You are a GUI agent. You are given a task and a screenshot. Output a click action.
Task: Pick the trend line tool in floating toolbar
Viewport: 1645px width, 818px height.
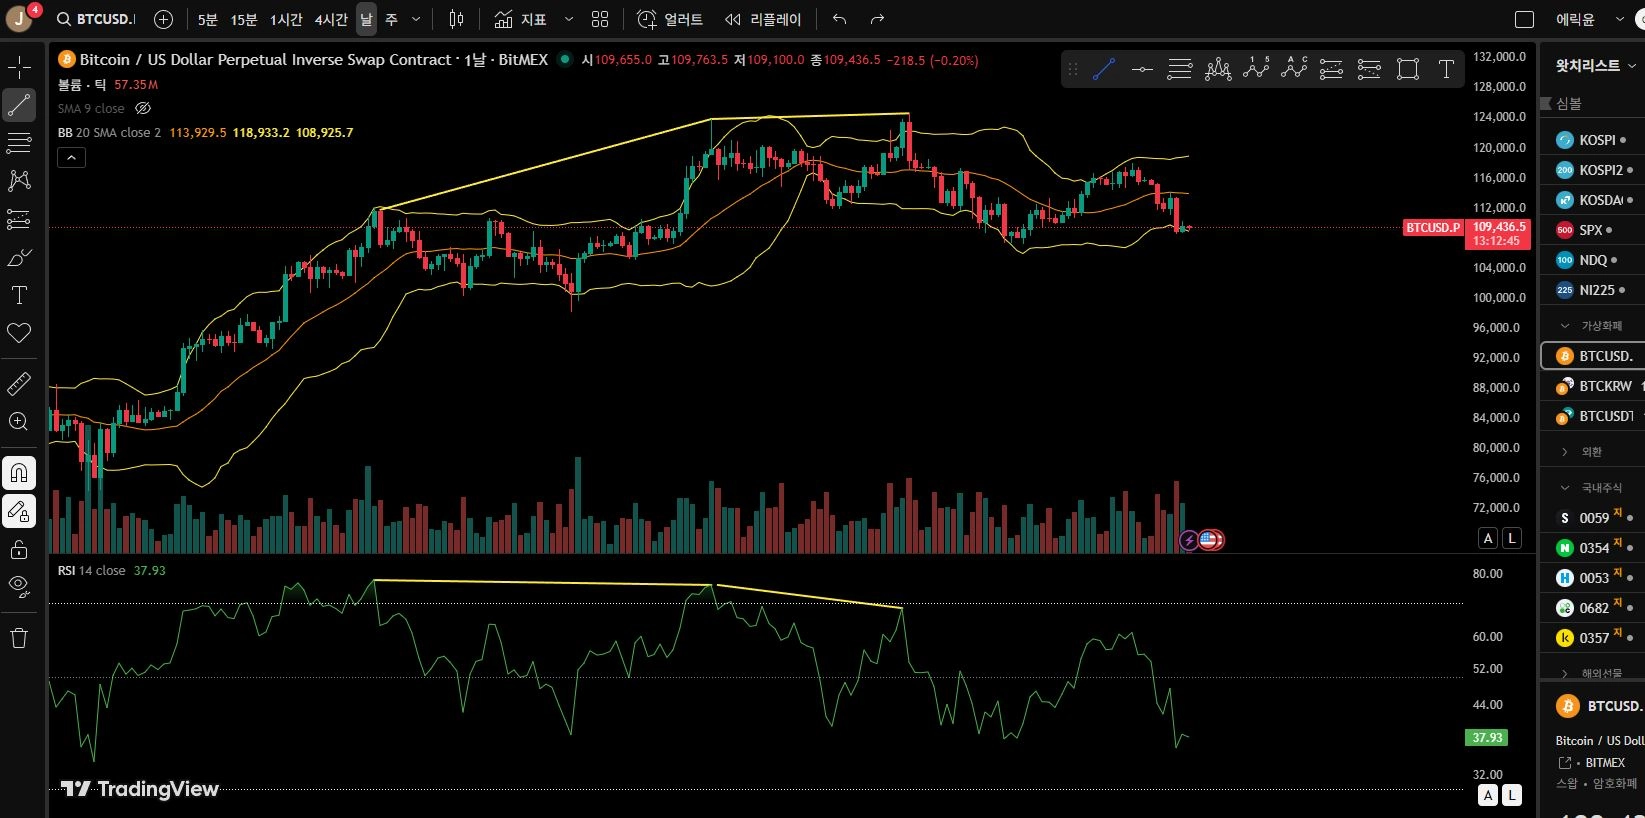click(1104, 69)
